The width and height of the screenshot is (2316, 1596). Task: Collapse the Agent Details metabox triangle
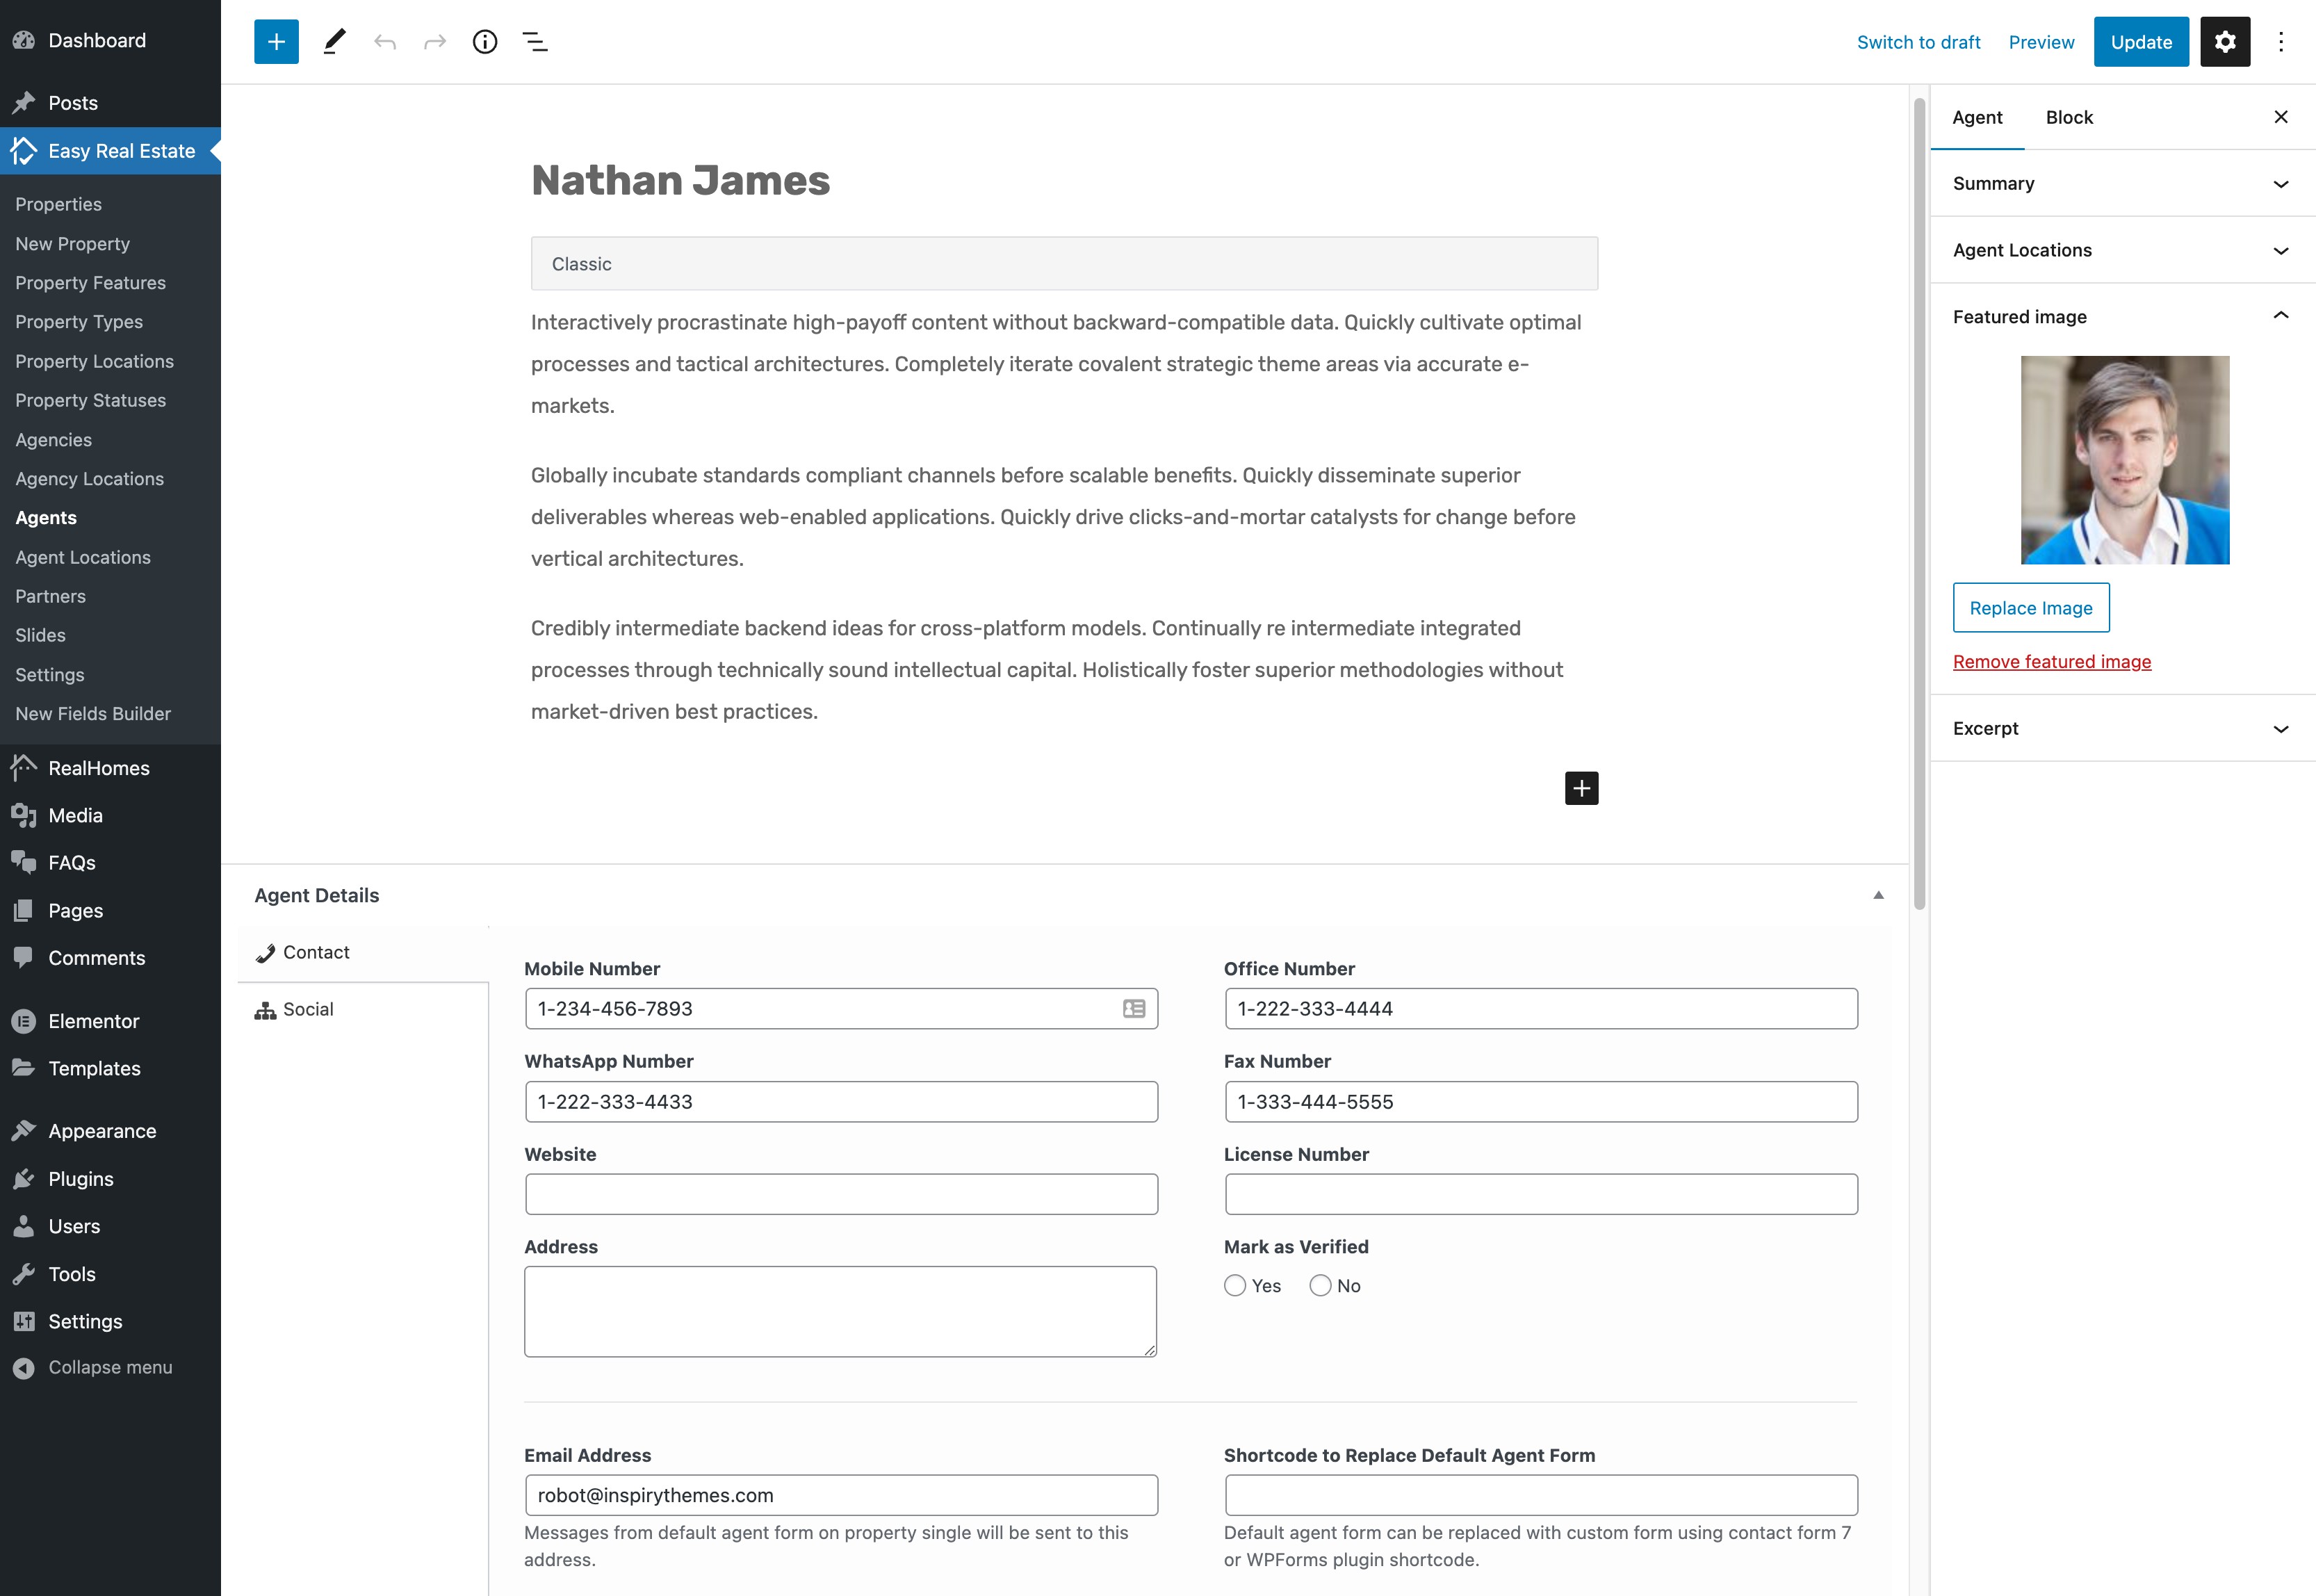[1878, 895]
